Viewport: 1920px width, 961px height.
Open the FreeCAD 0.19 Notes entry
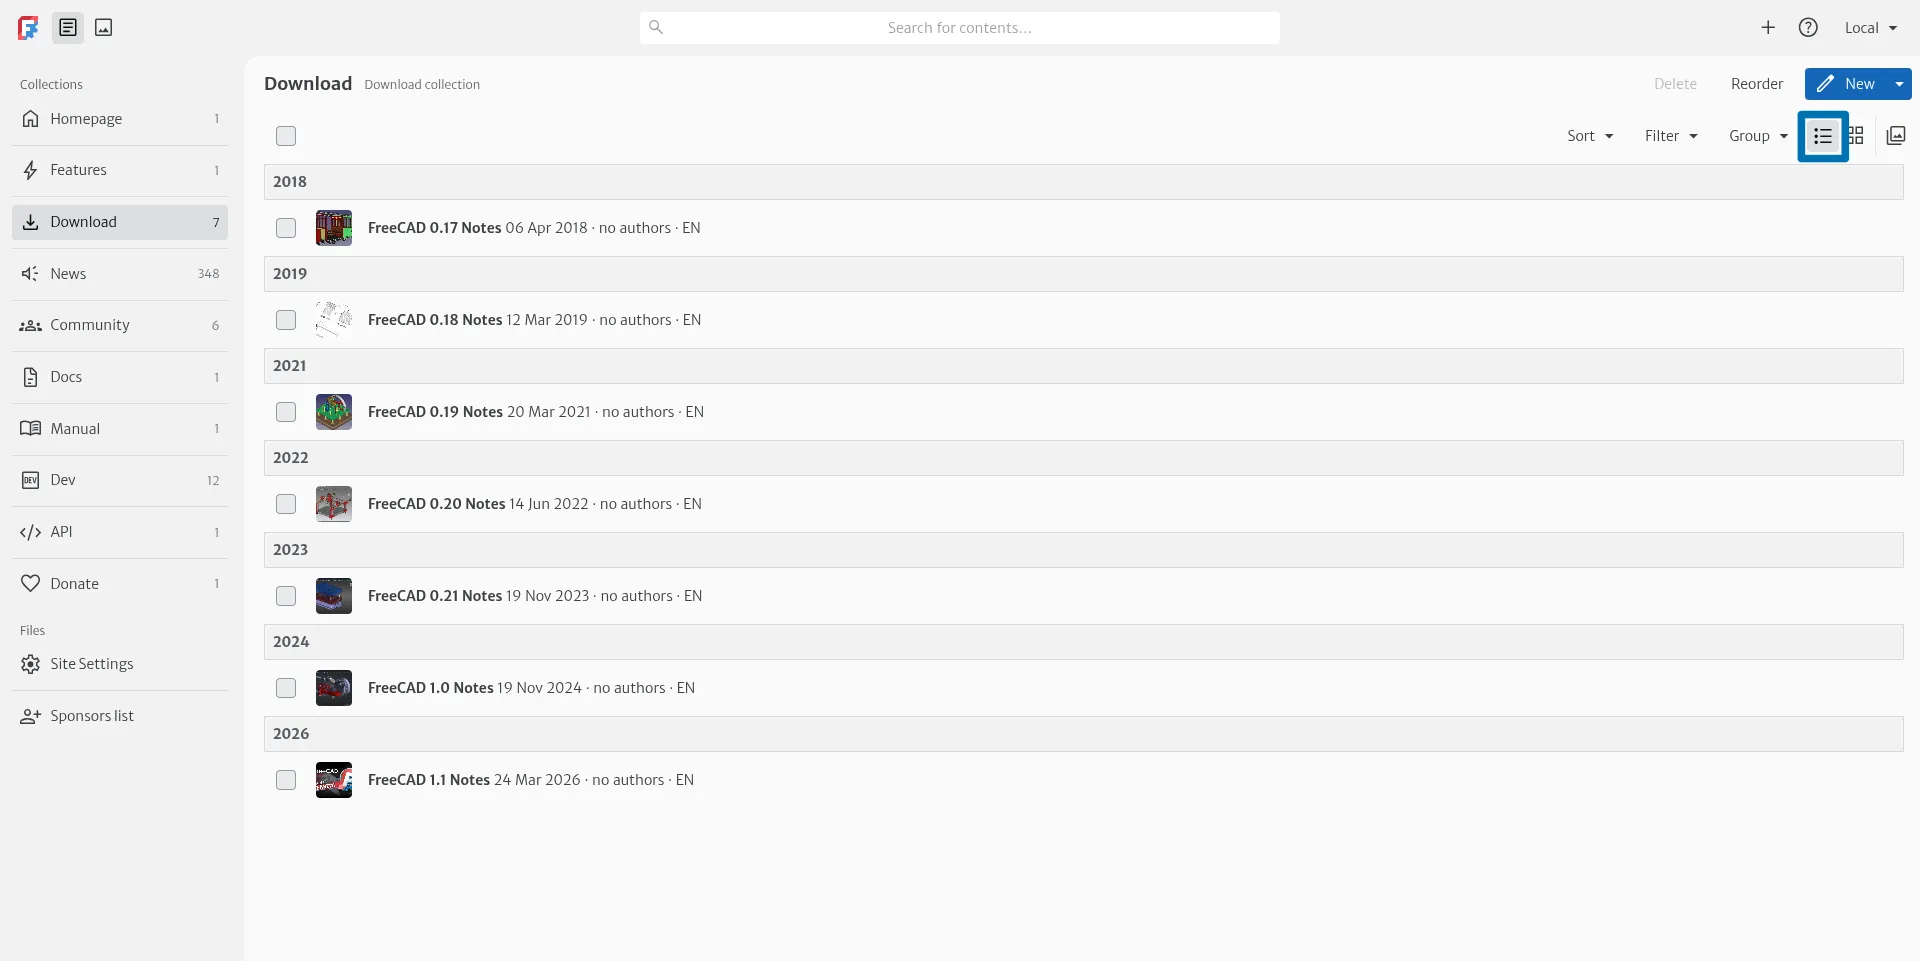(1084, 412)
